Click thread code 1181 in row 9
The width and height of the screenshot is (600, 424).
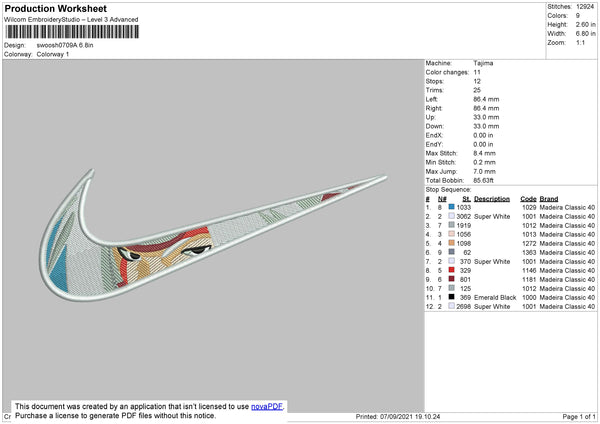(x=529, y=279)
